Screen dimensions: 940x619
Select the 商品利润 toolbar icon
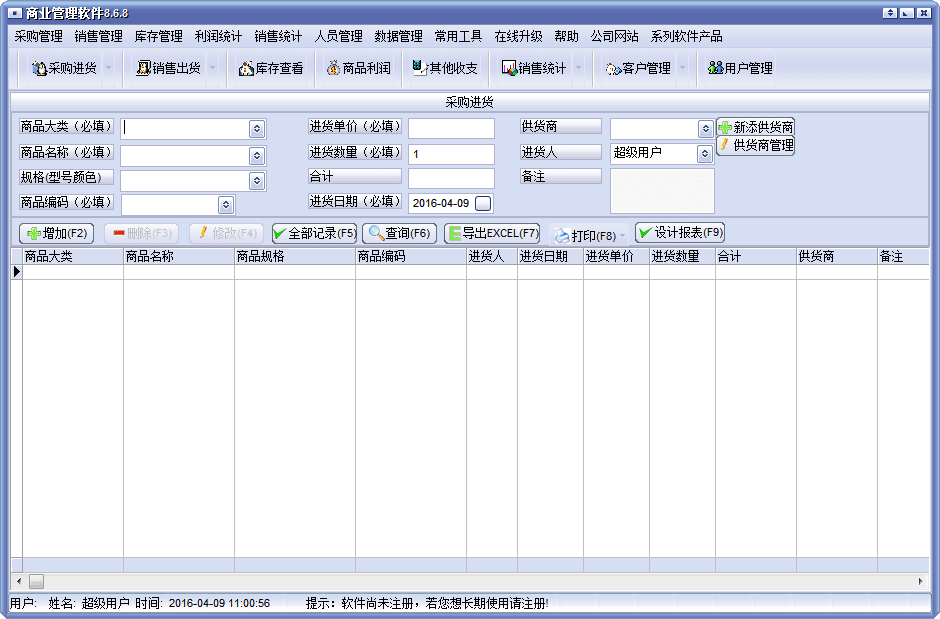[358, 68]
